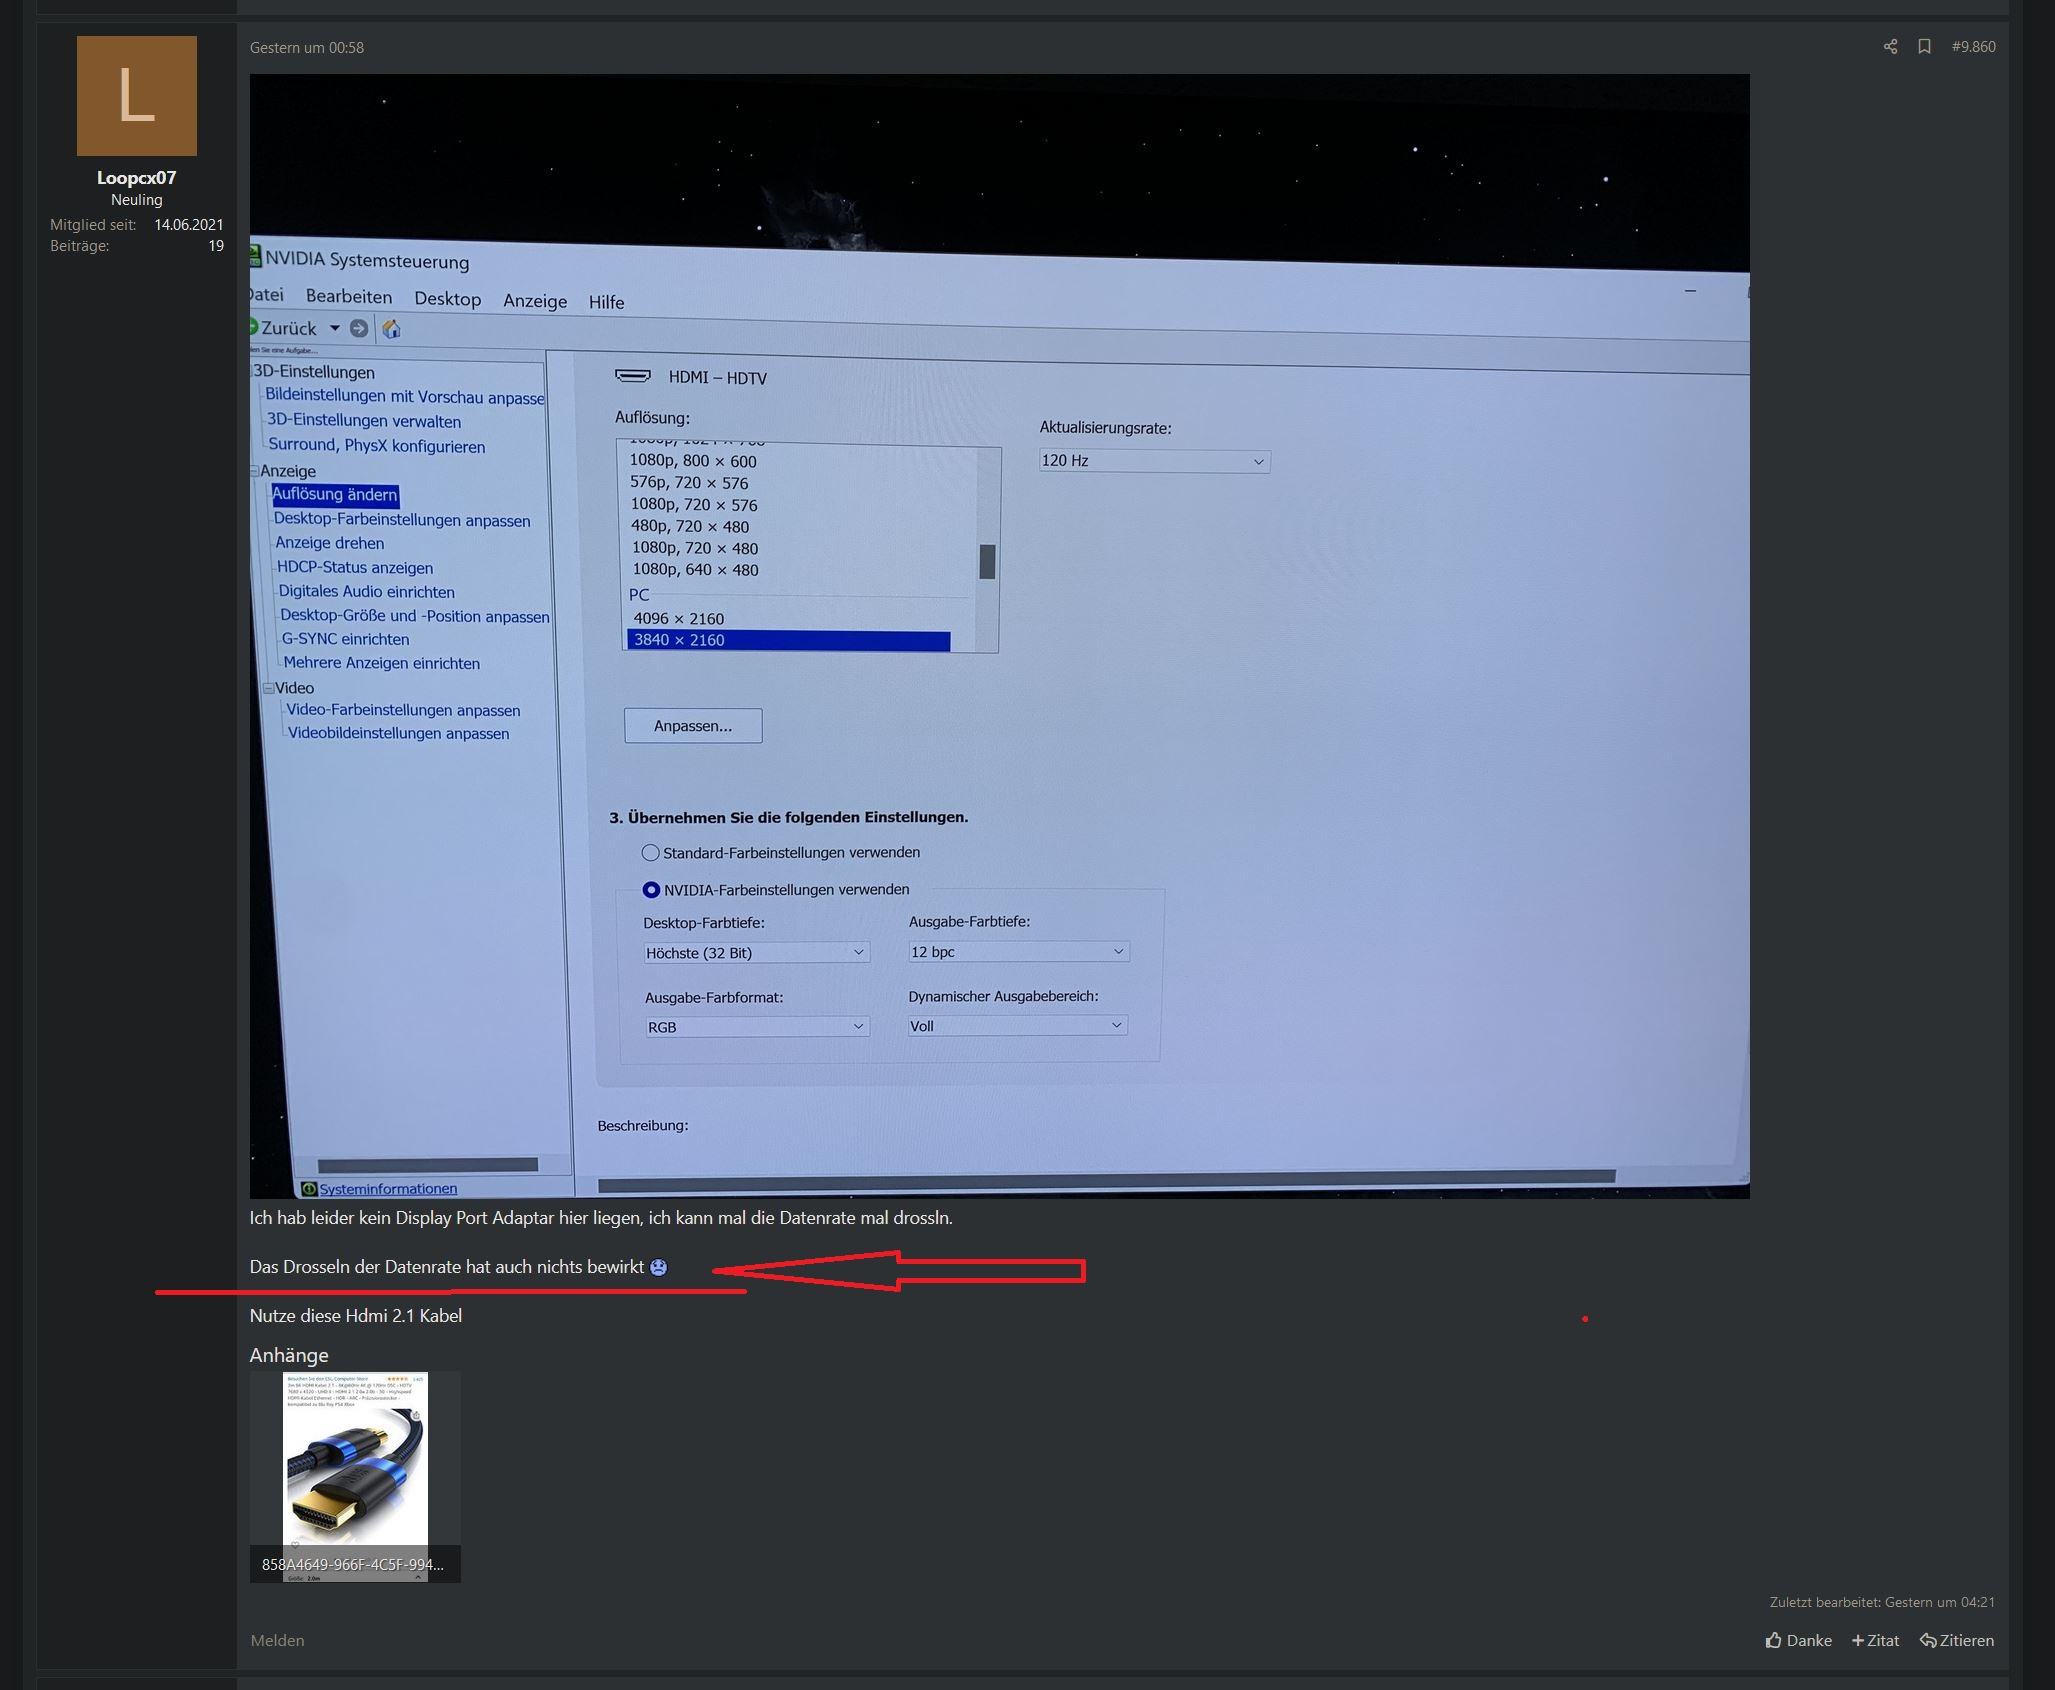Viewport: 2055px width, 1690px height.
Task: Select 'Auflösung ändern' in the tree
Action: coord(335,495)
